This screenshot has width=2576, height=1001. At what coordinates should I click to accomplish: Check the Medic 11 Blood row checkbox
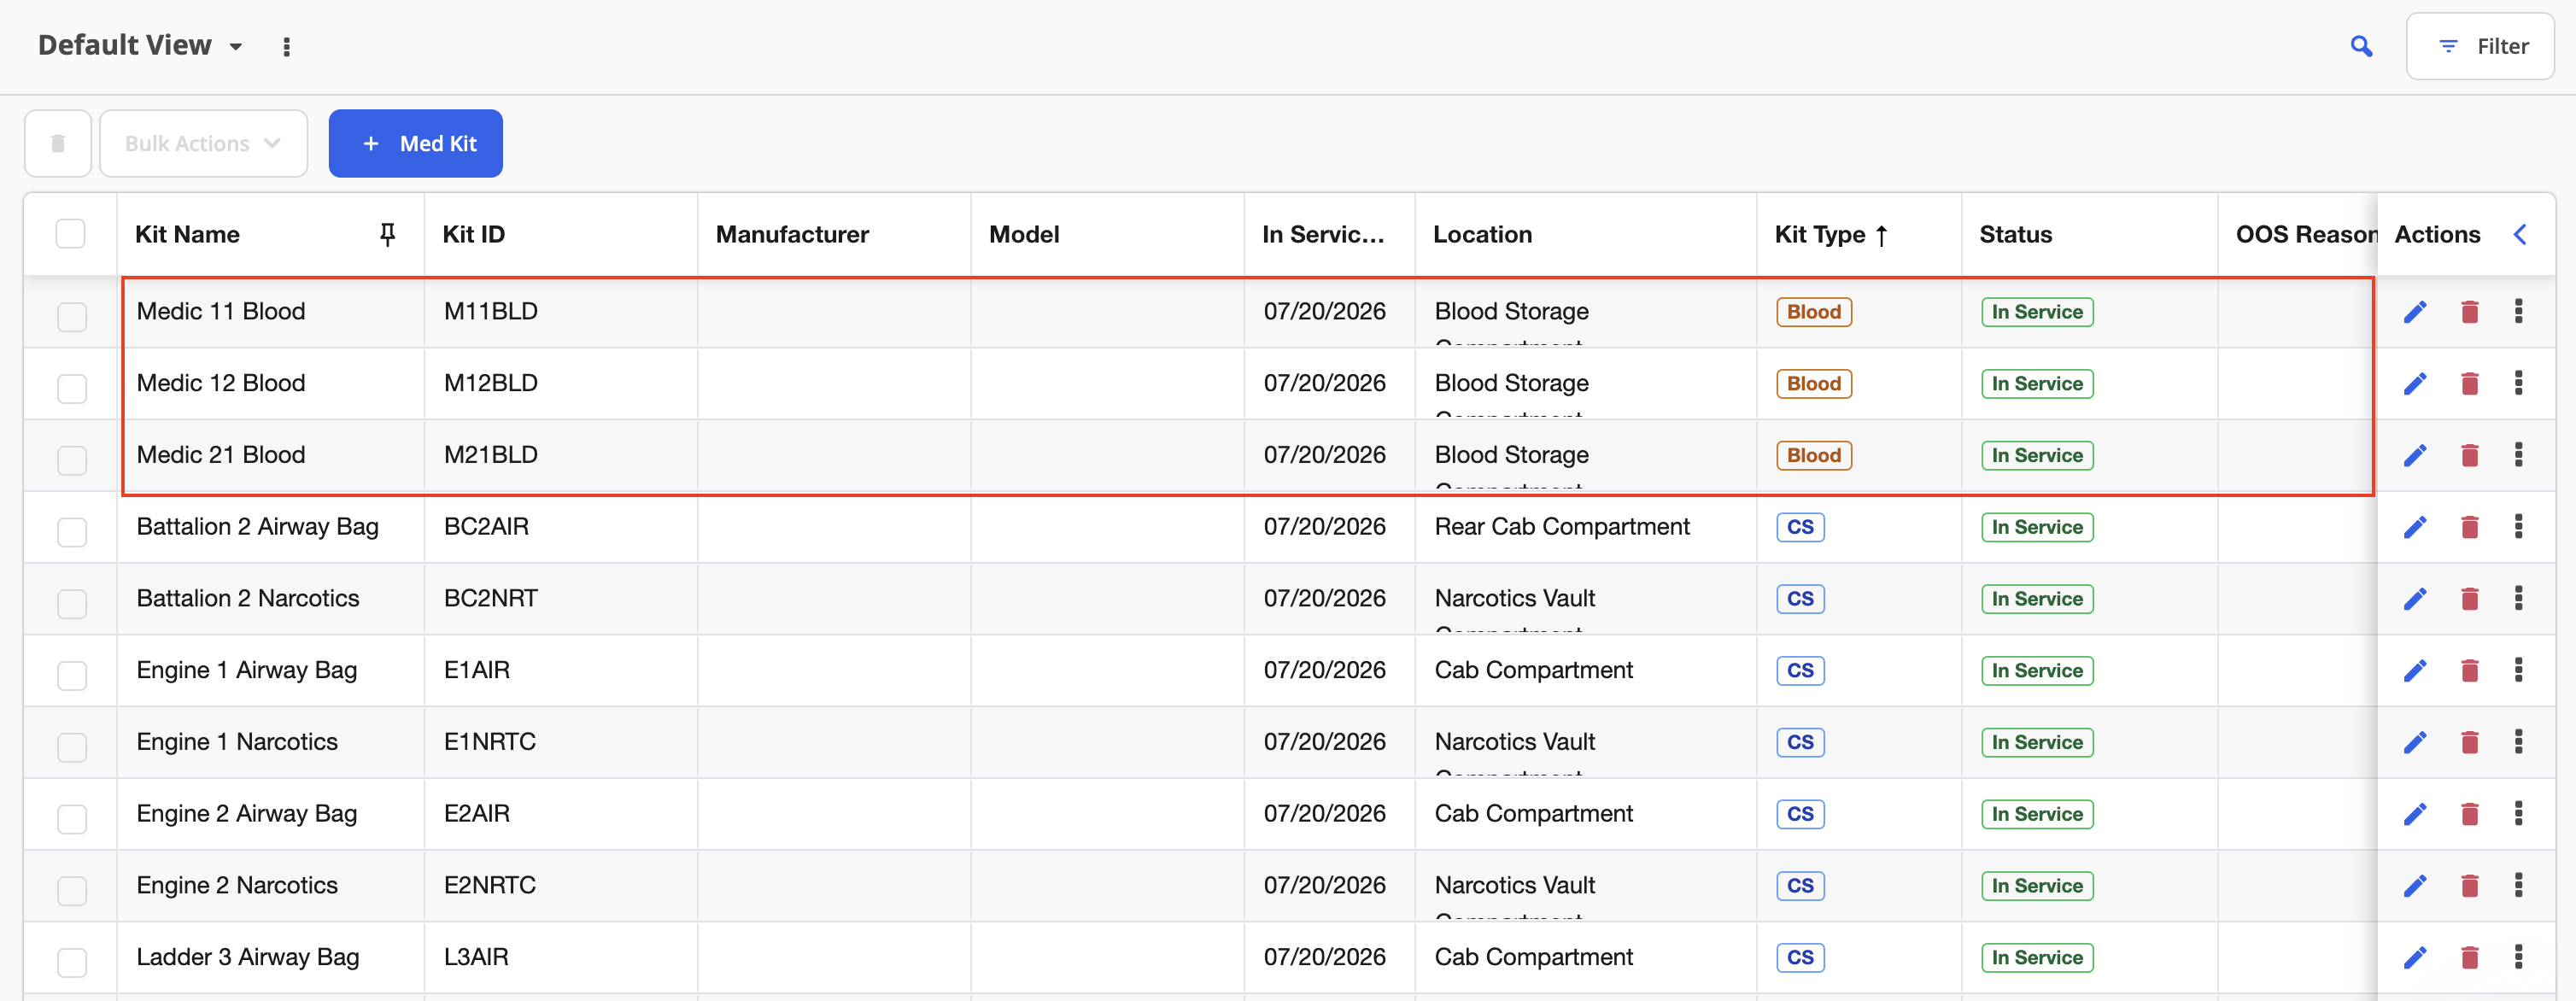click(72, 317)
